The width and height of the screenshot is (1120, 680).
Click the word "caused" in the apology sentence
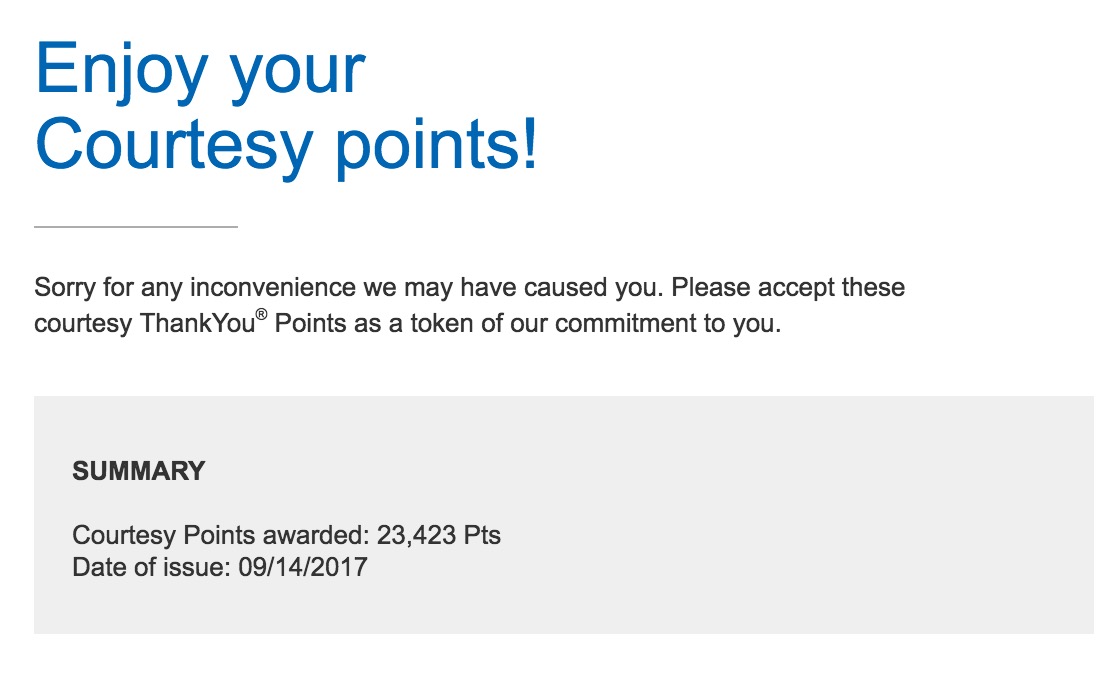pos(559,288)
